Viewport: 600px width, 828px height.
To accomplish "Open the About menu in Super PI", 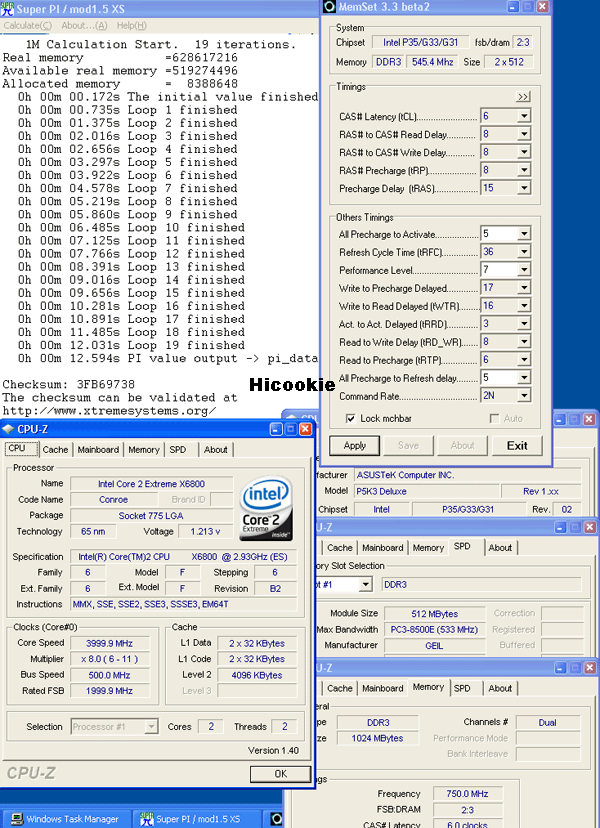I will tap(85, 25).
